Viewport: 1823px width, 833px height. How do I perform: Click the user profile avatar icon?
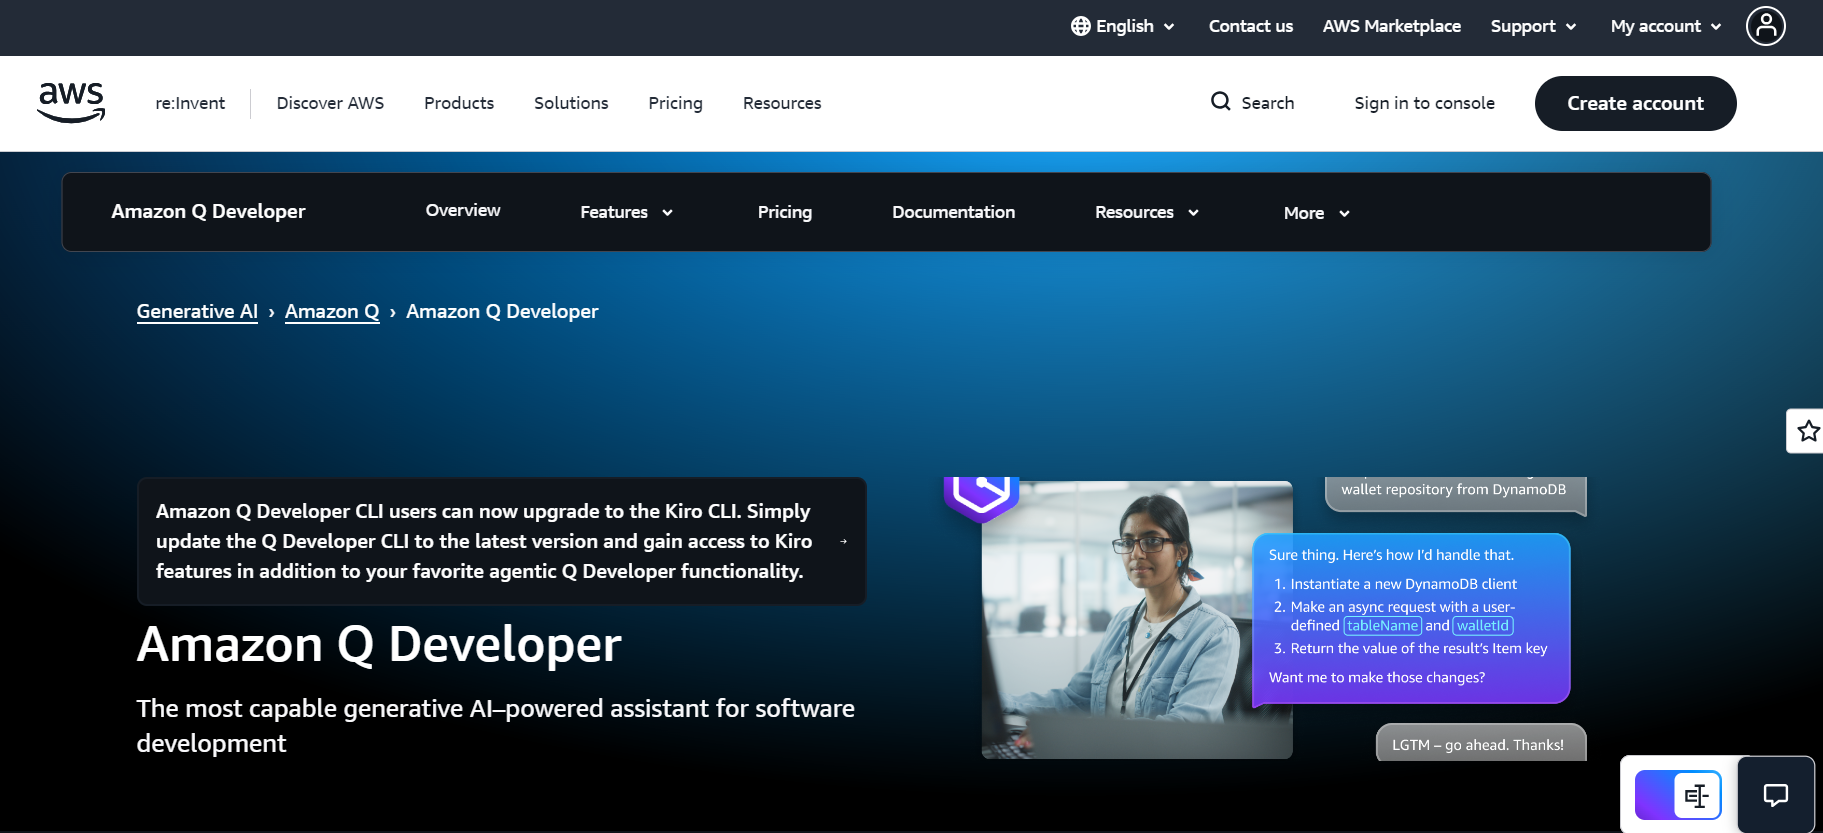1765,26
